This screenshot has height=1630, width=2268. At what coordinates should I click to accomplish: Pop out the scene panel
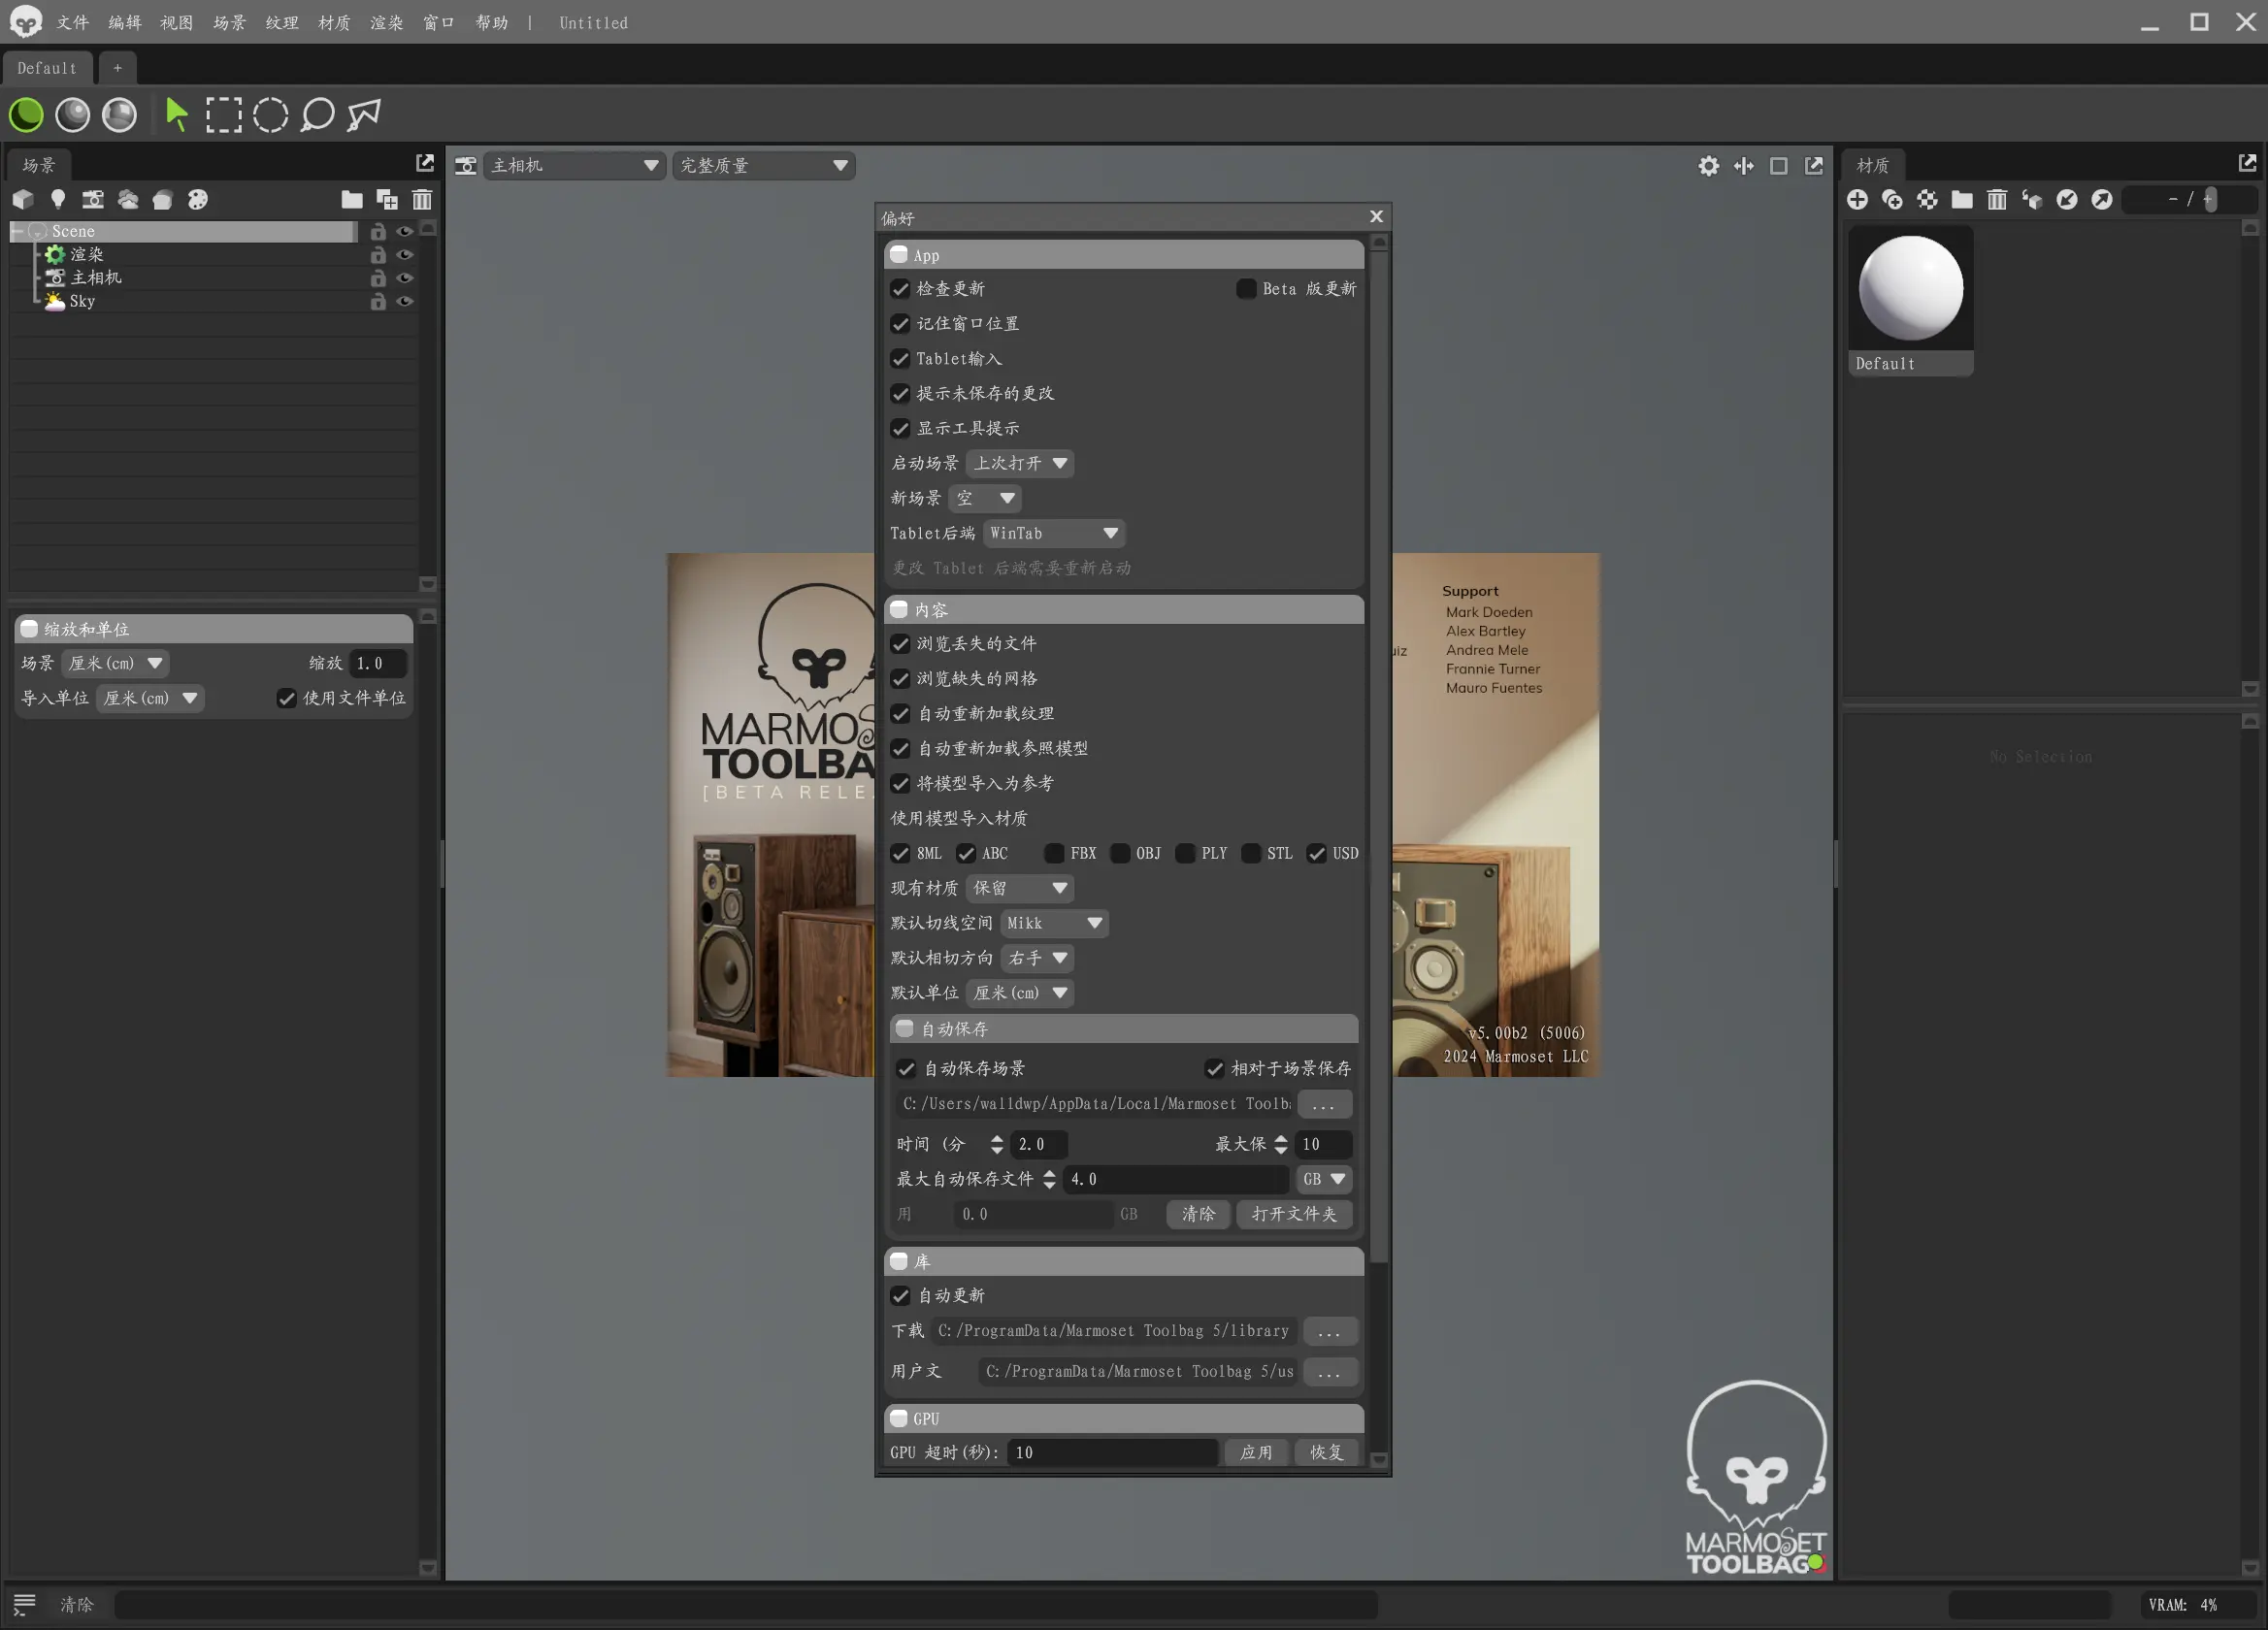click(425, 163)
